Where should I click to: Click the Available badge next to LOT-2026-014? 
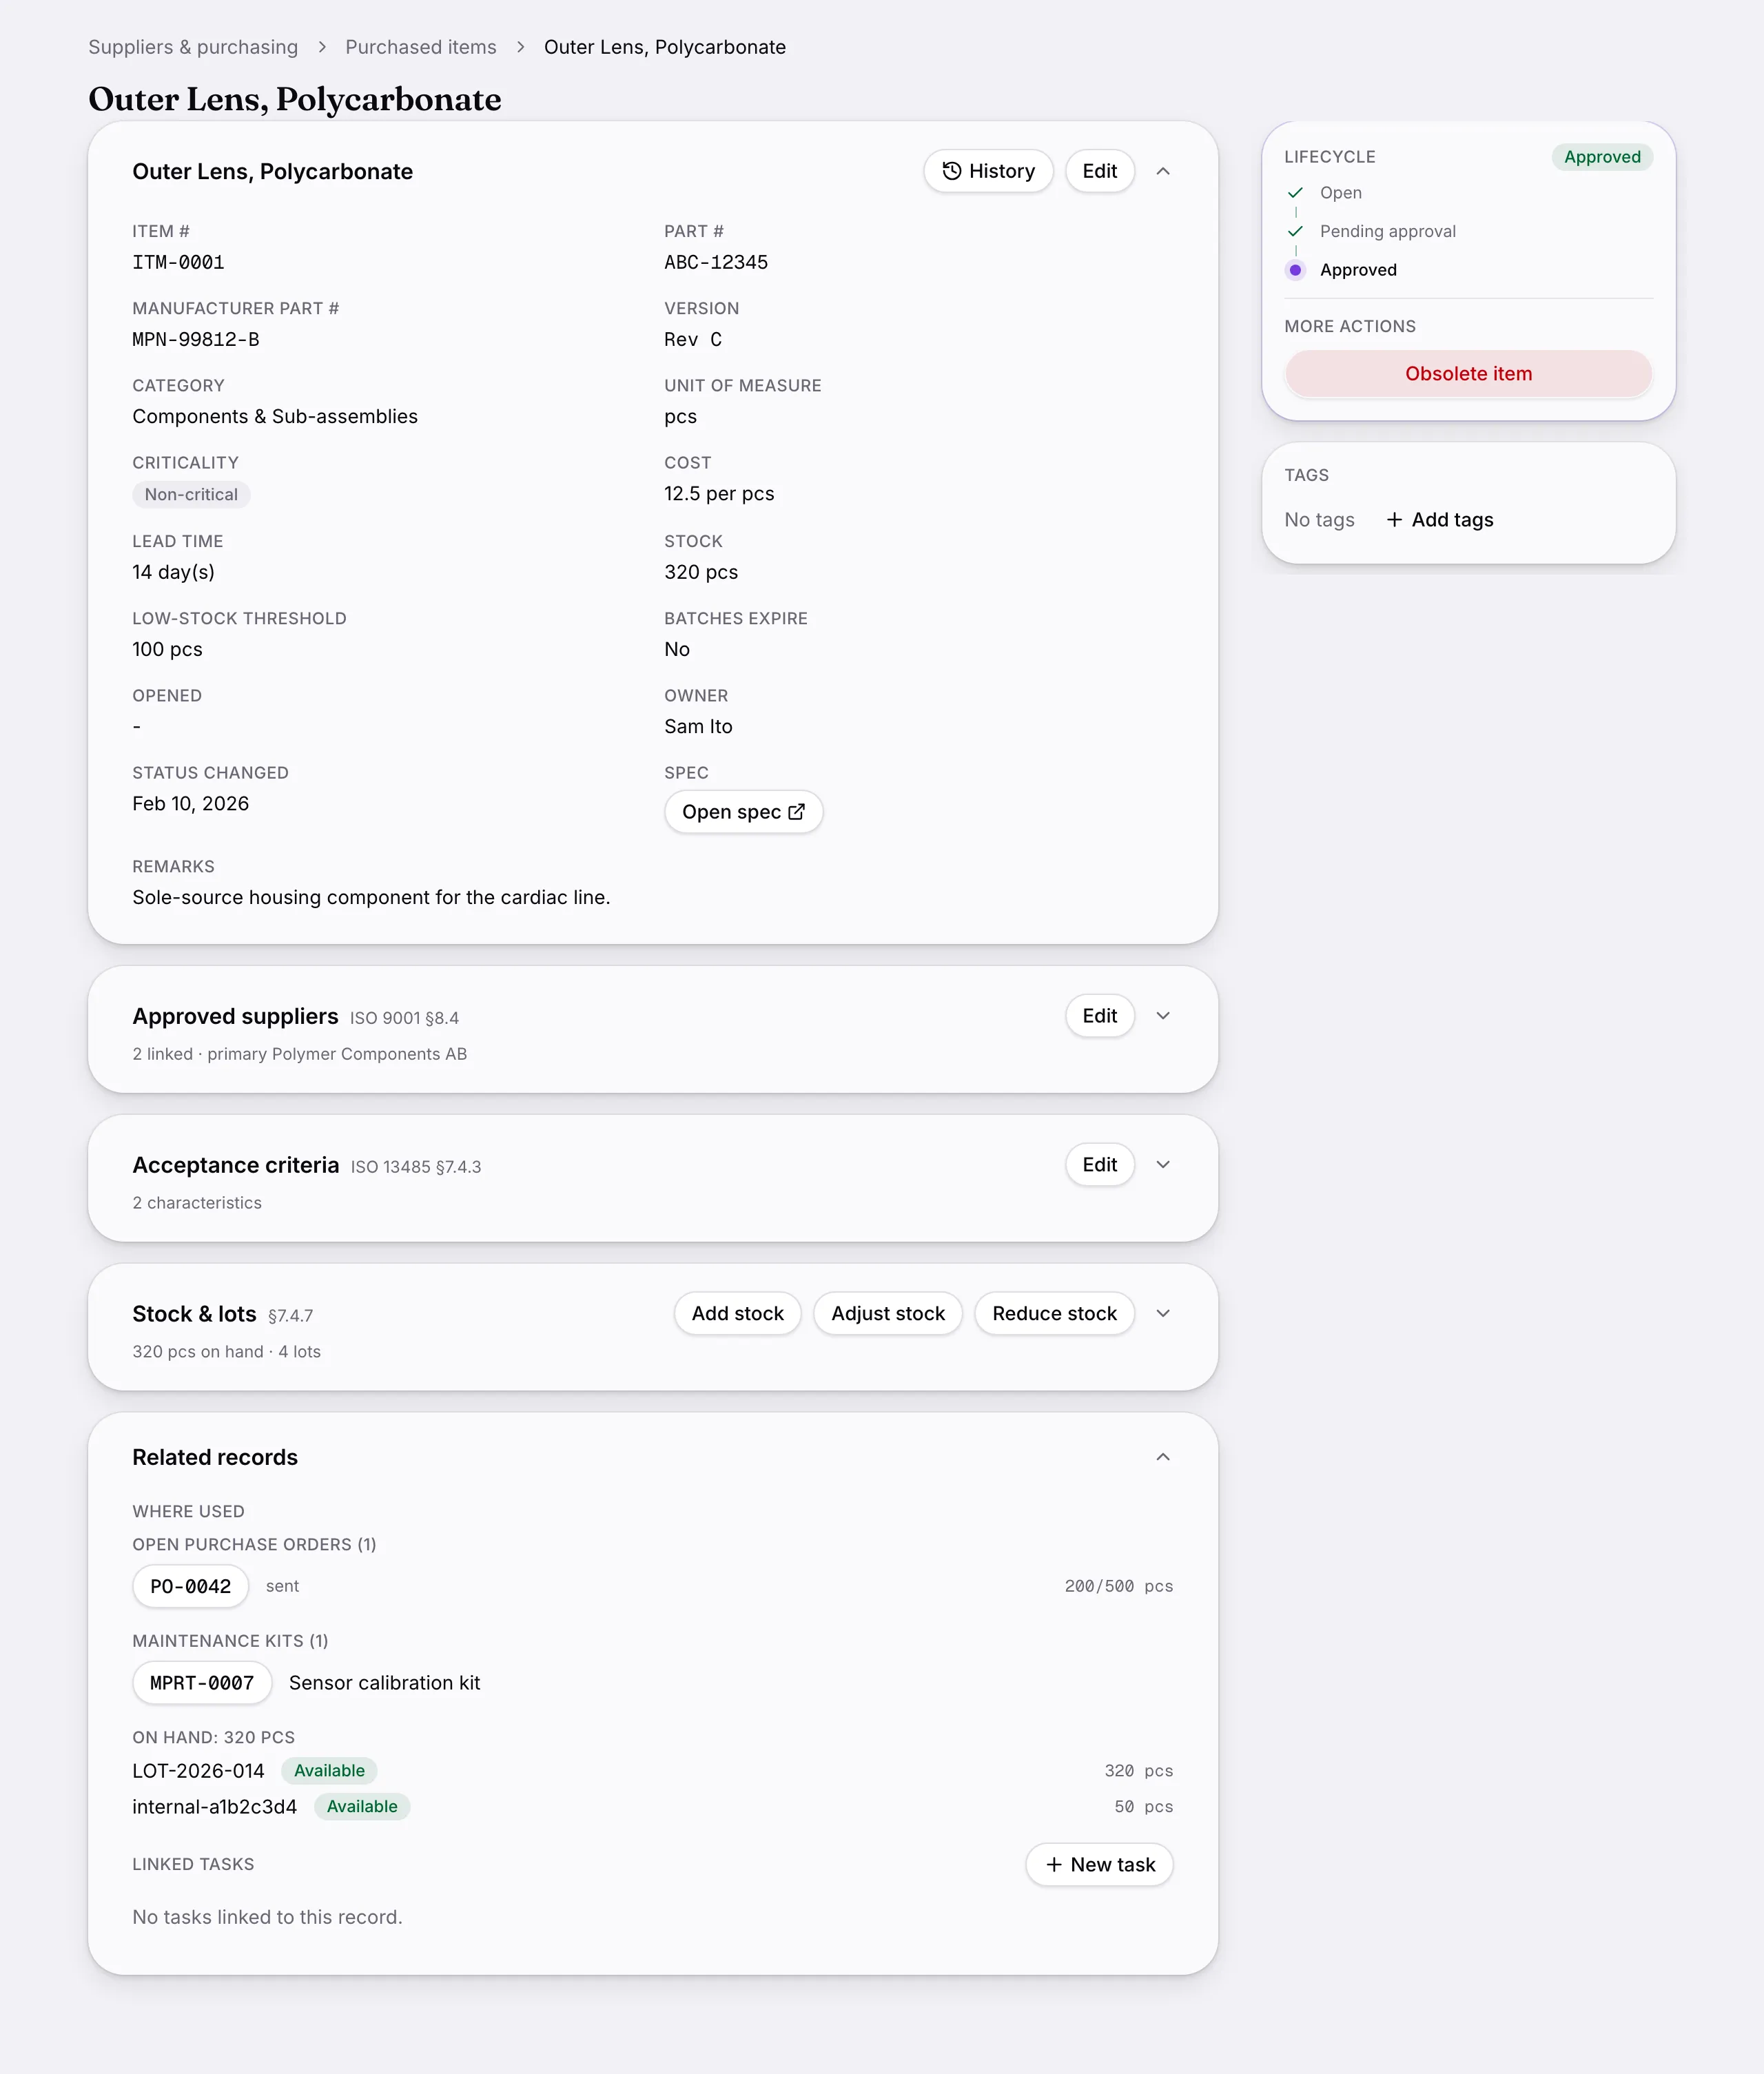[x=329, y=1771]
